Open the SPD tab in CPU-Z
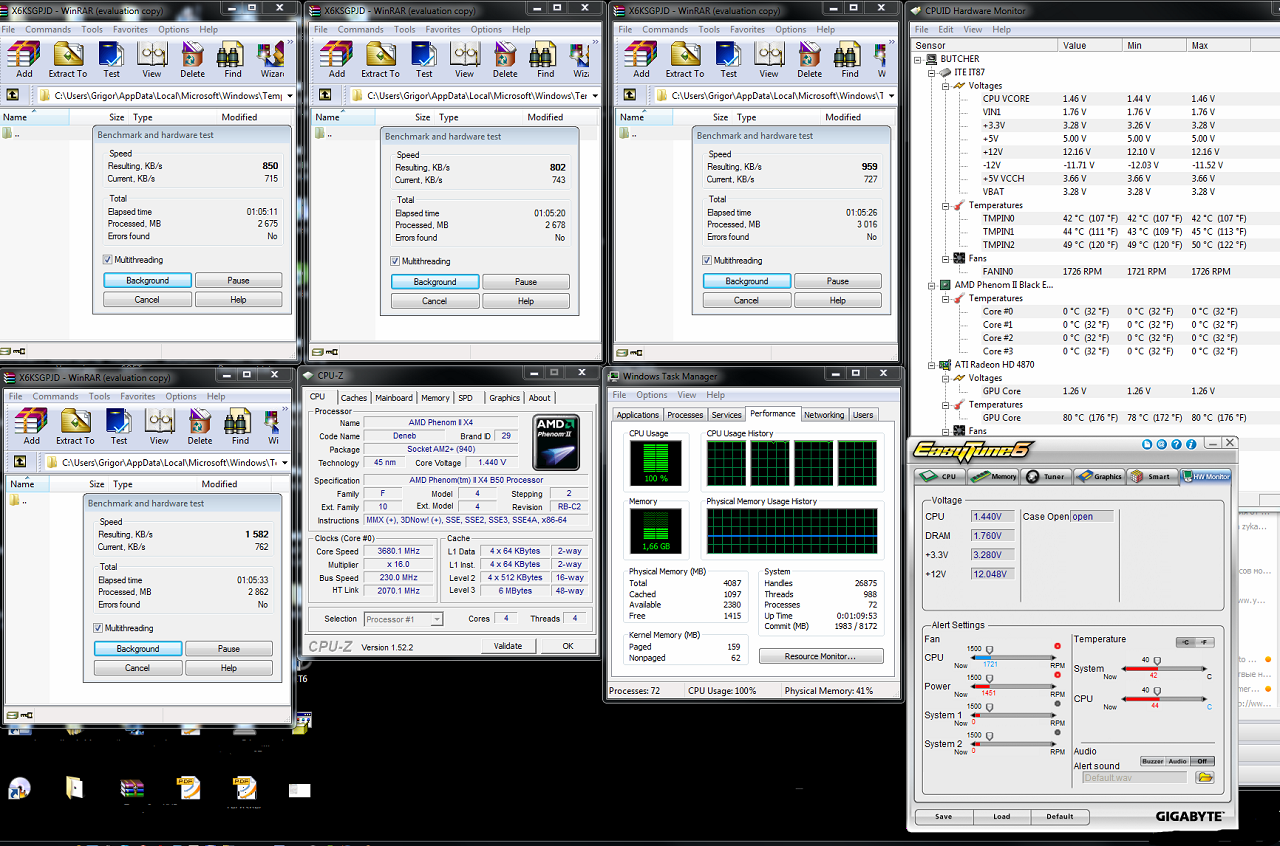Viewport: 1280px width, 846px height. pos(466,398)
